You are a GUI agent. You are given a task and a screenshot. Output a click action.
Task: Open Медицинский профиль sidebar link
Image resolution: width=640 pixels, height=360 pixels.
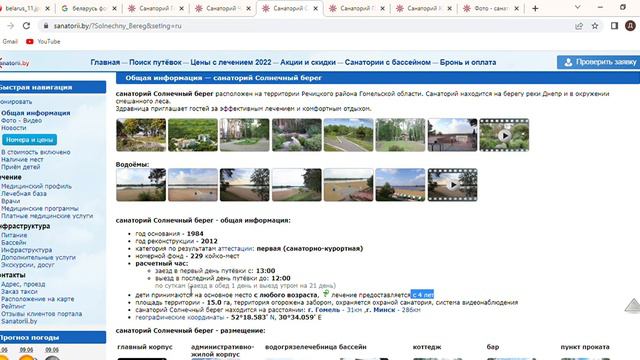tap(36, 186)
